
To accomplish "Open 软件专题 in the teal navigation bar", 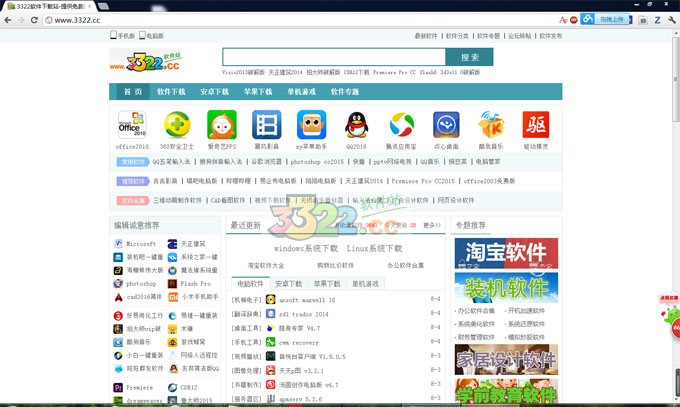I will coord(345,92).
